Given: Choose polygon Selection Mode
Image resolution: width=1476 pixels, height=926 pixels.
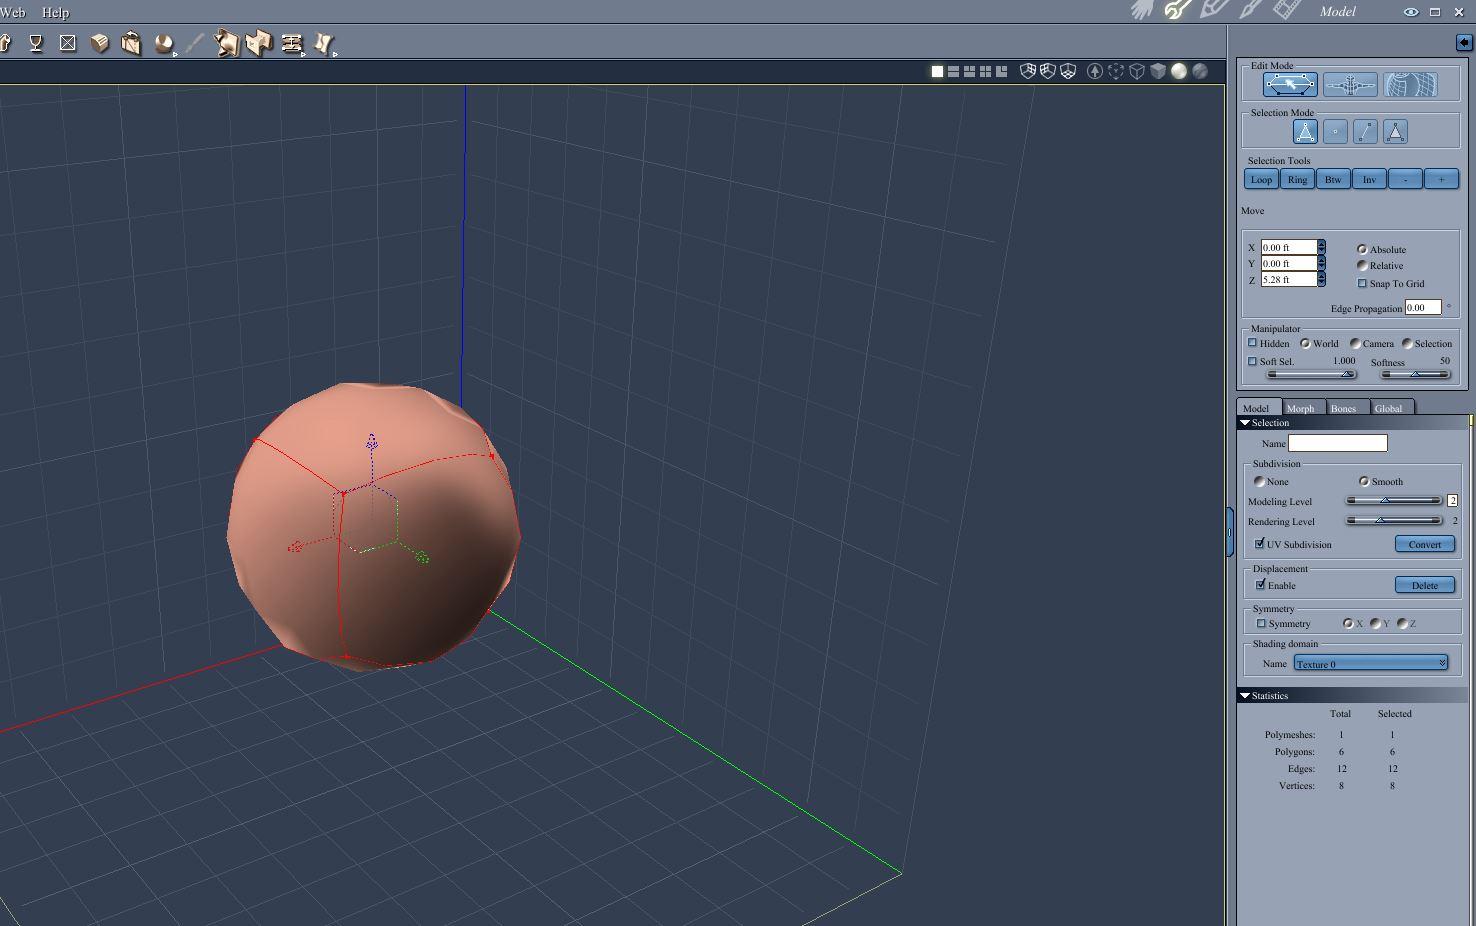Looking at the screenshot, I should [x=1395, y=131].
